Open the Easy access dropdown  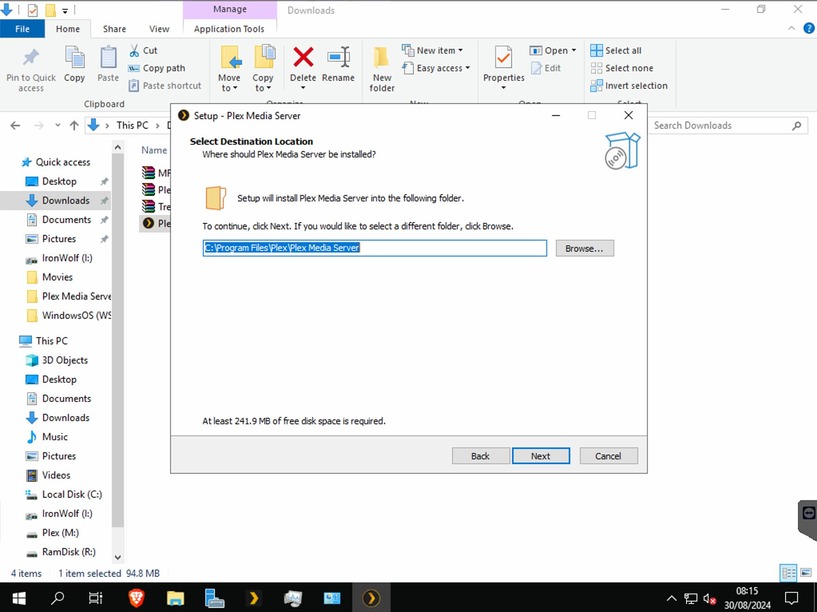[436, 68]
